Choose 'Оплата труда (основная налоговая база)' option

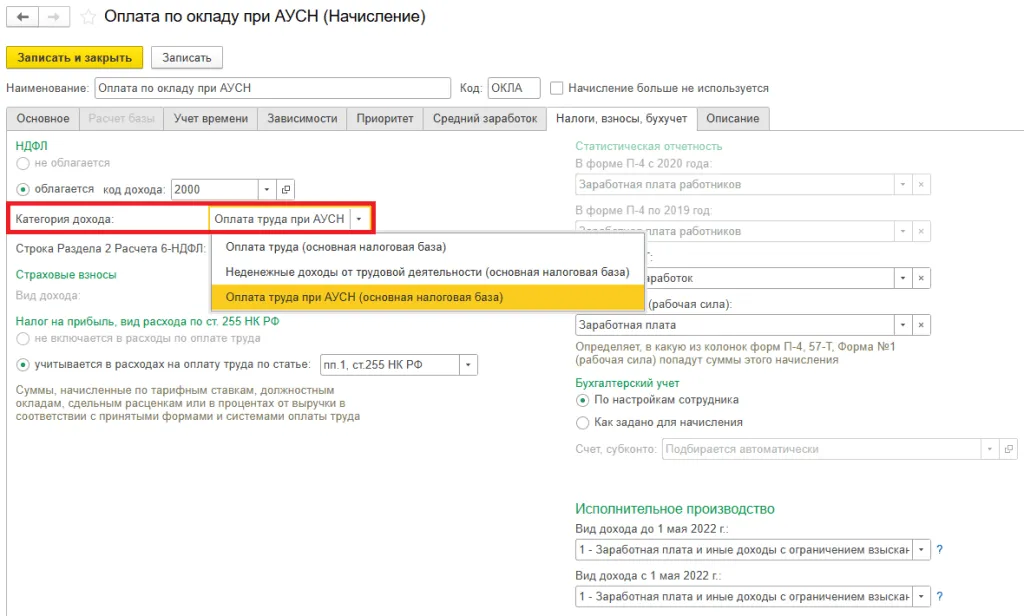coord(428,247)
